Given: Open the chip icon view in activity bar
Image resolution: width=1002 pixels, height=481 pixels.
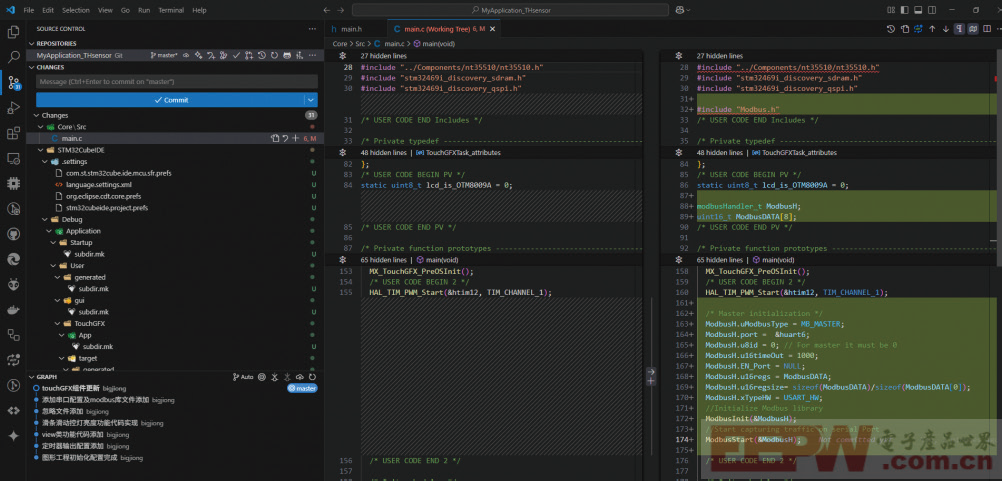Looking at the screenshot, I should (13, 183).
